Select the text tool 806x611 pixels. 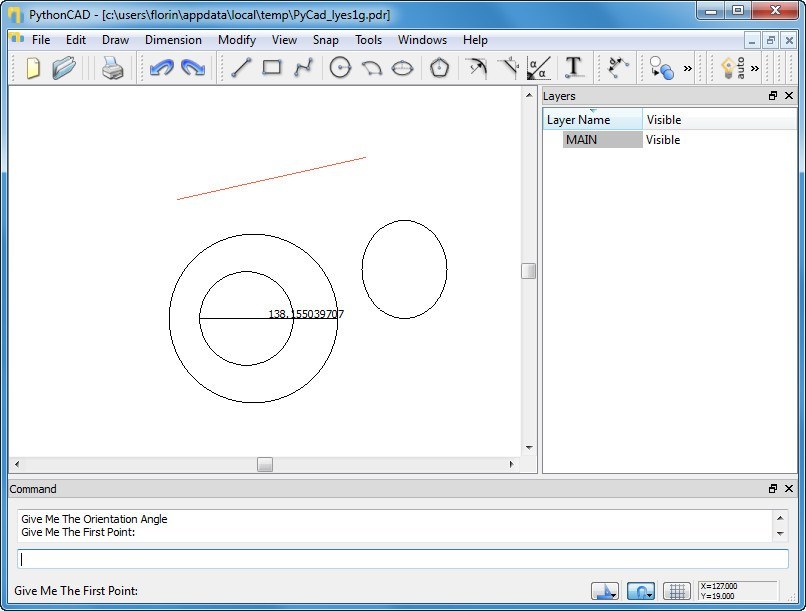[x=574, y=67]
